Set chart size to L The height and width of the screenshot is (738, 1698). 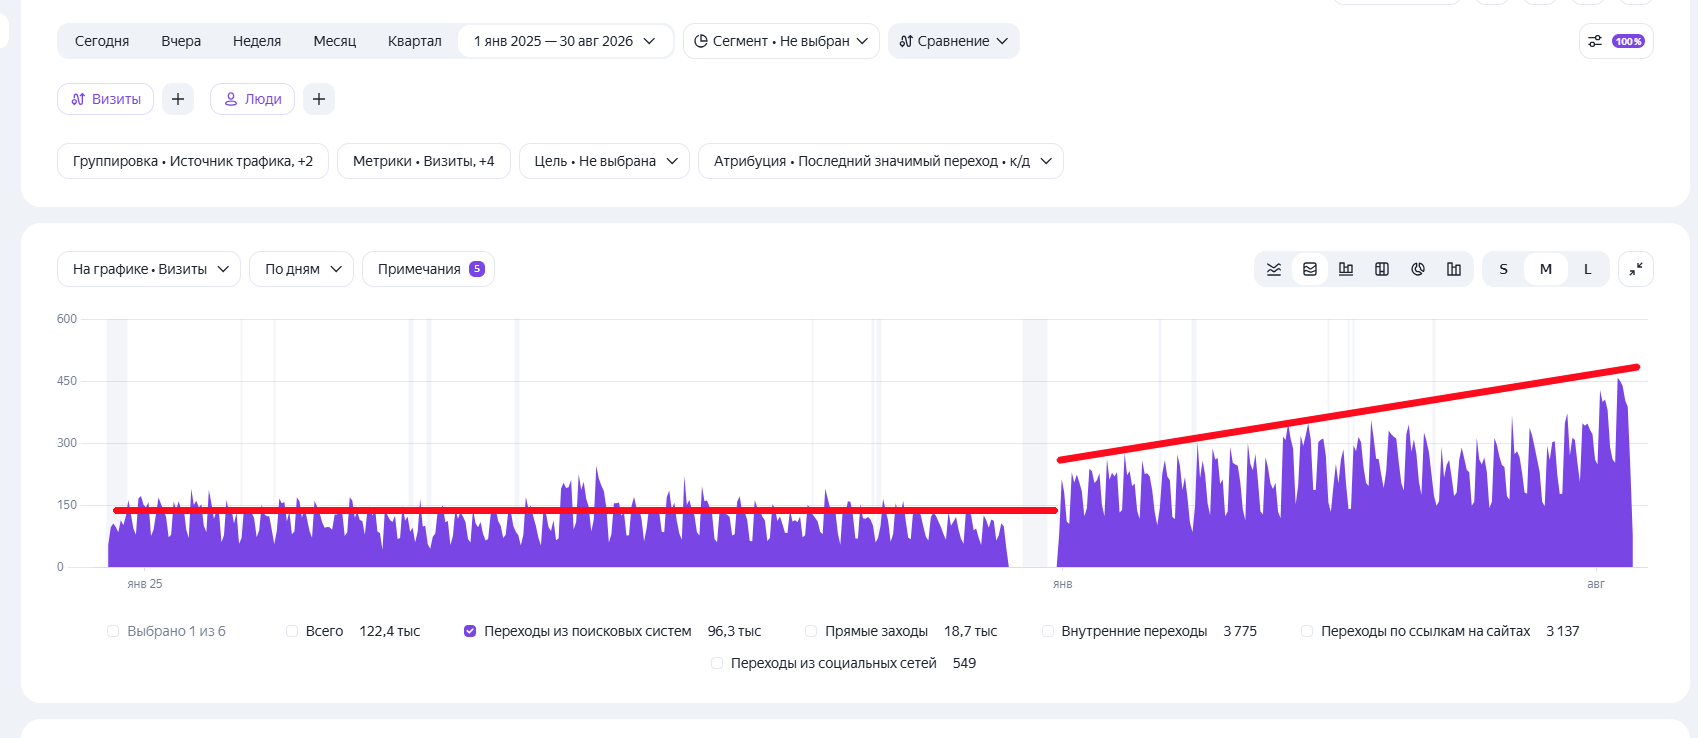tap(1587, 269)
